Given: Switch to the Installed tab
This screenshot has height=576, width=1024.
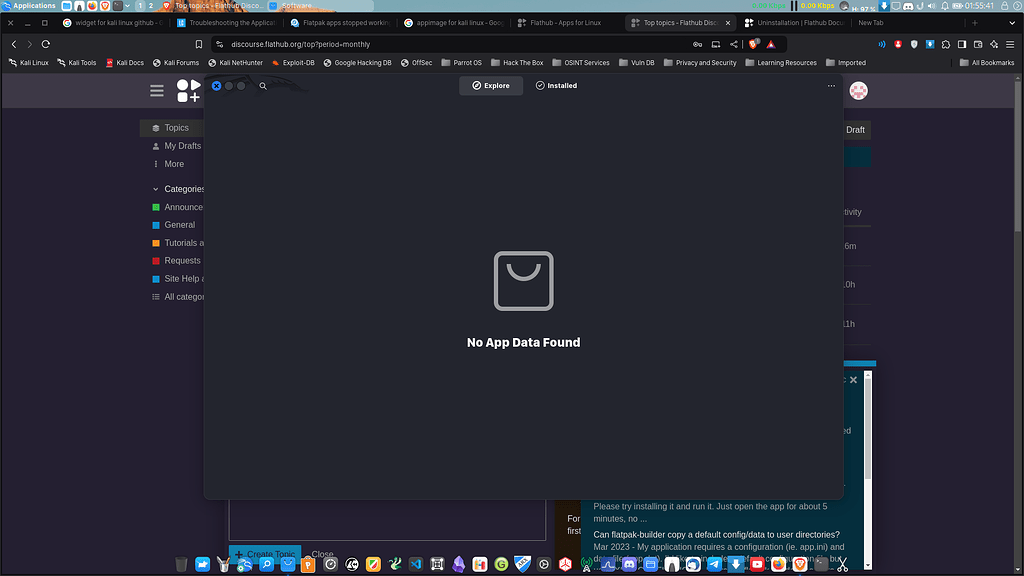Looking at the screenshot, I should click(x=556, y=85).
